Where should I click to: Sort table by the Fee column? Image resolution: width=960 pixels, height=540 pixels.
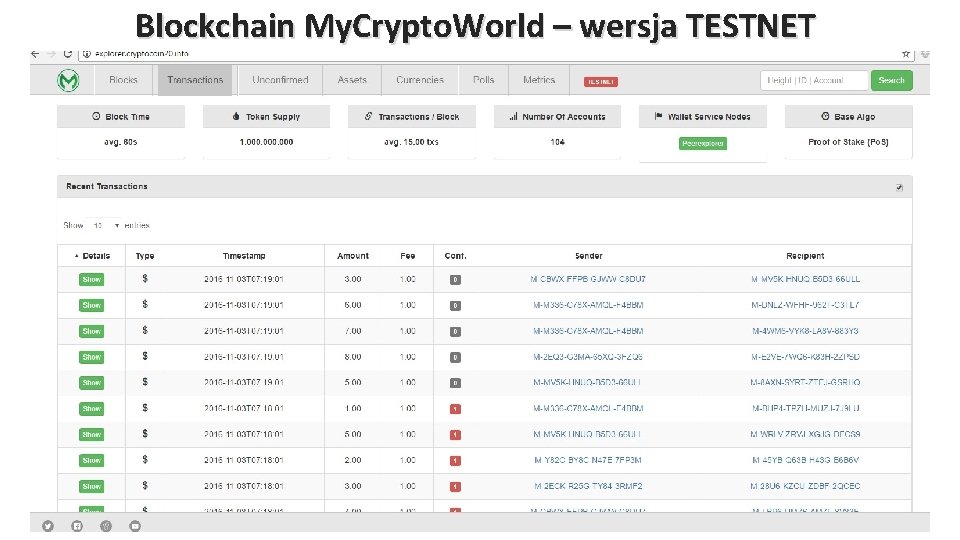pyautogui.click(x=408, y=256)
